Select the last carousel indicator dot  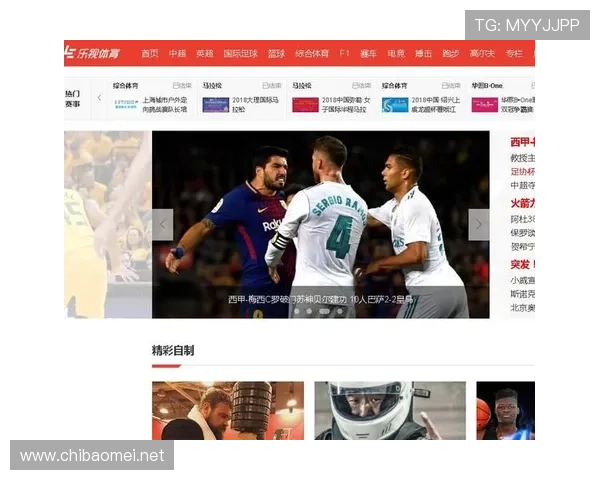point(340,311)
